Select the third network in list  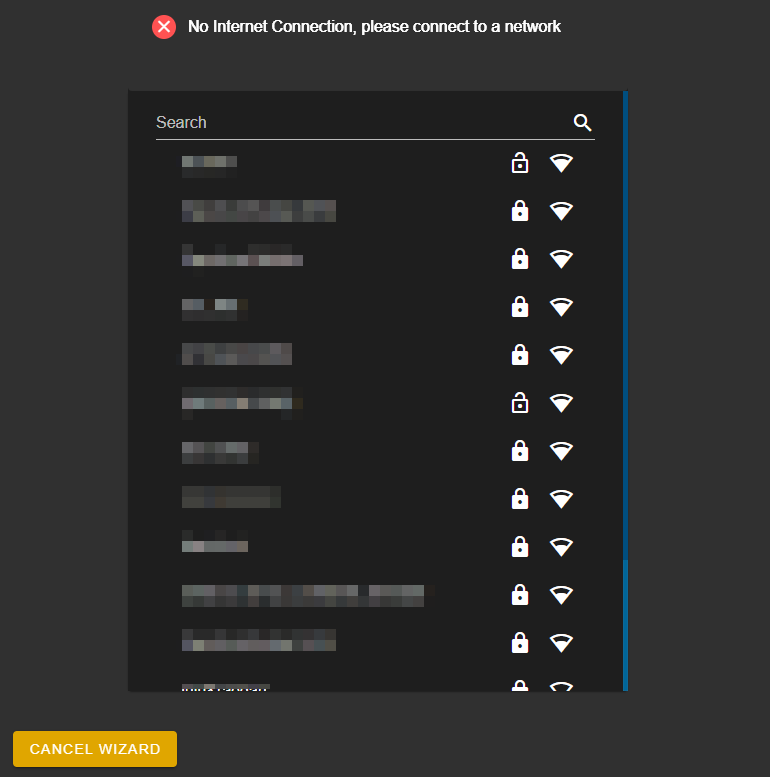click(x=375, y=259)
